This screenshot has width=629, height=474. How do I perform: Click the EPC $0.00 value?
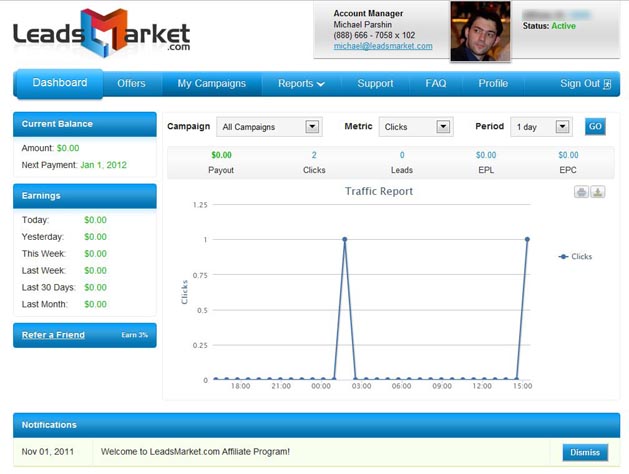coord(568,155)
